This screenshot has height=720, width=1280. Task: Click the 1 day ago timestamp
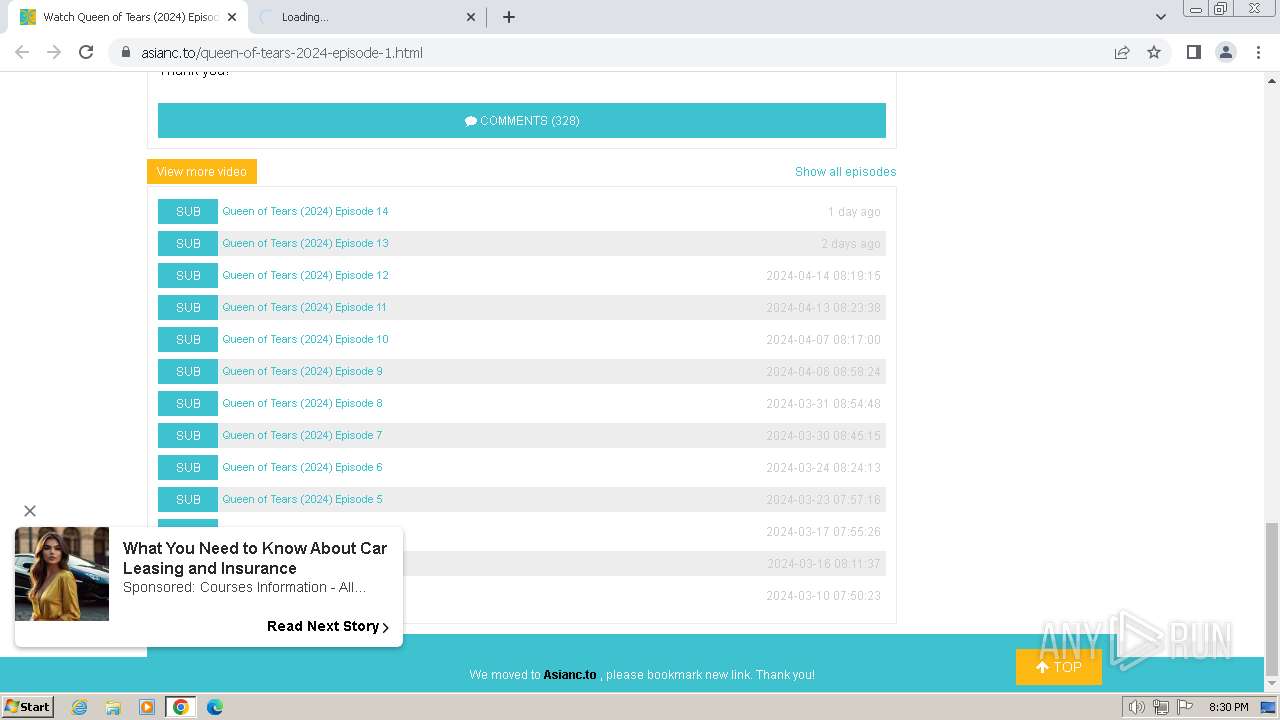854,212
